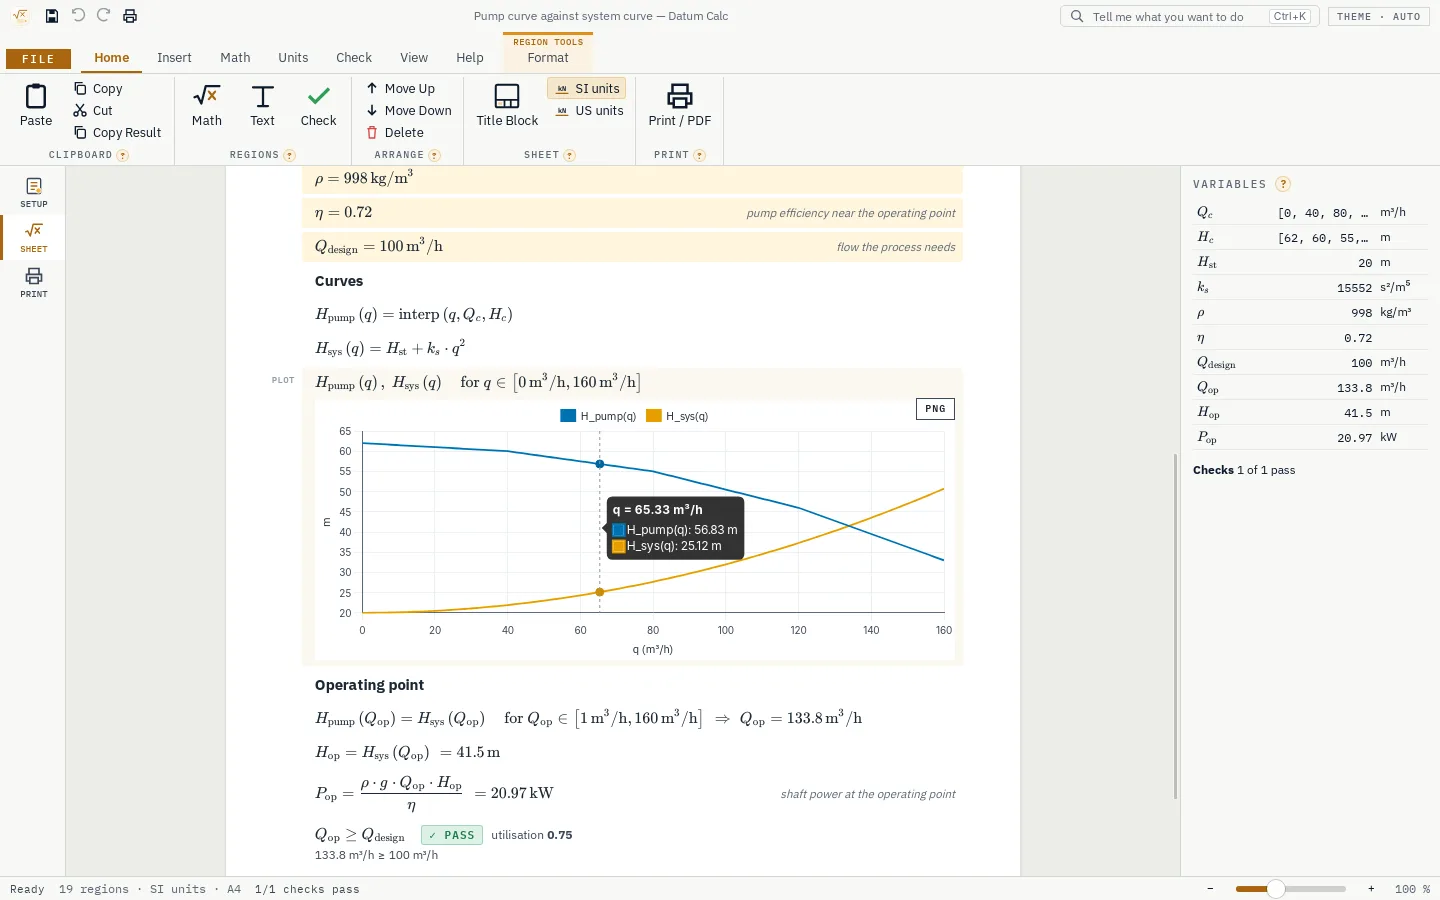This screenshot has height=900, width=1440.
Task: Select the P_op 20.97 kW variable row
Action: pyautogui.click(x=1310, y=438)
